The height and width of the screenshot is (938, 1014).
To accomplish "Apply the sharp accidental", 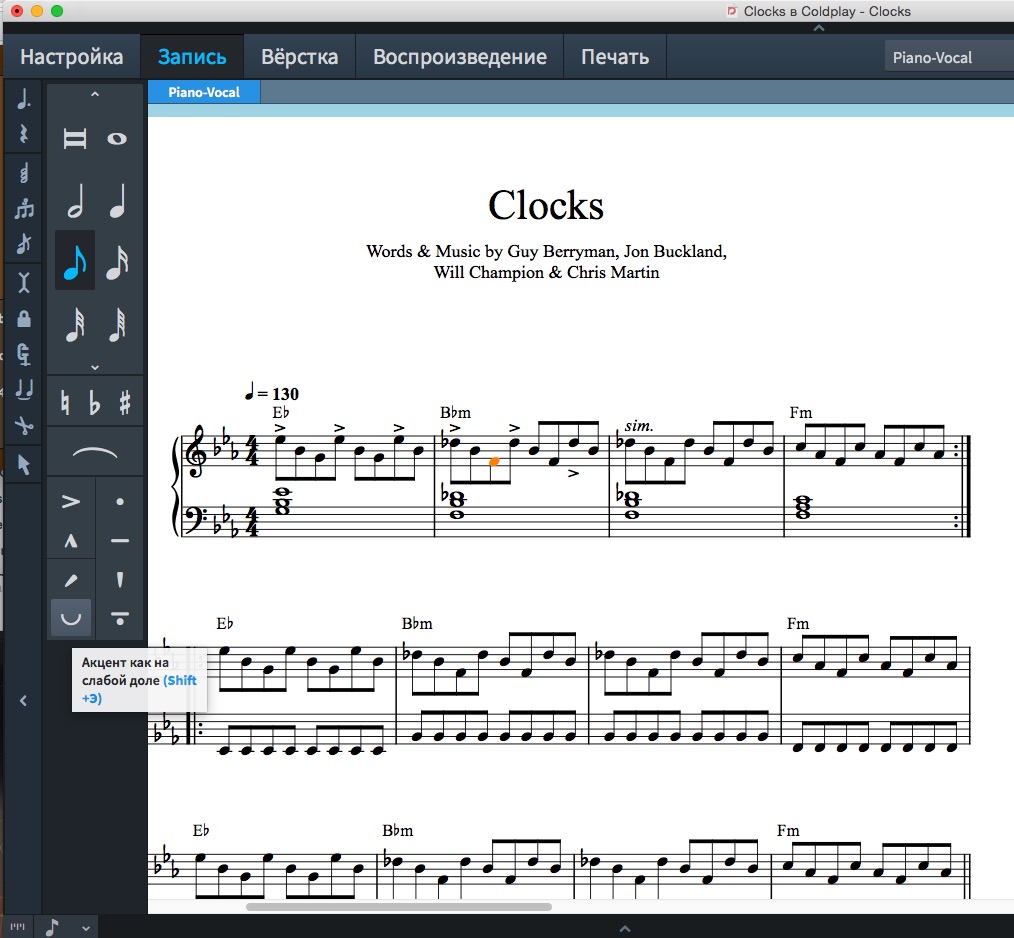I will [125, 402].
